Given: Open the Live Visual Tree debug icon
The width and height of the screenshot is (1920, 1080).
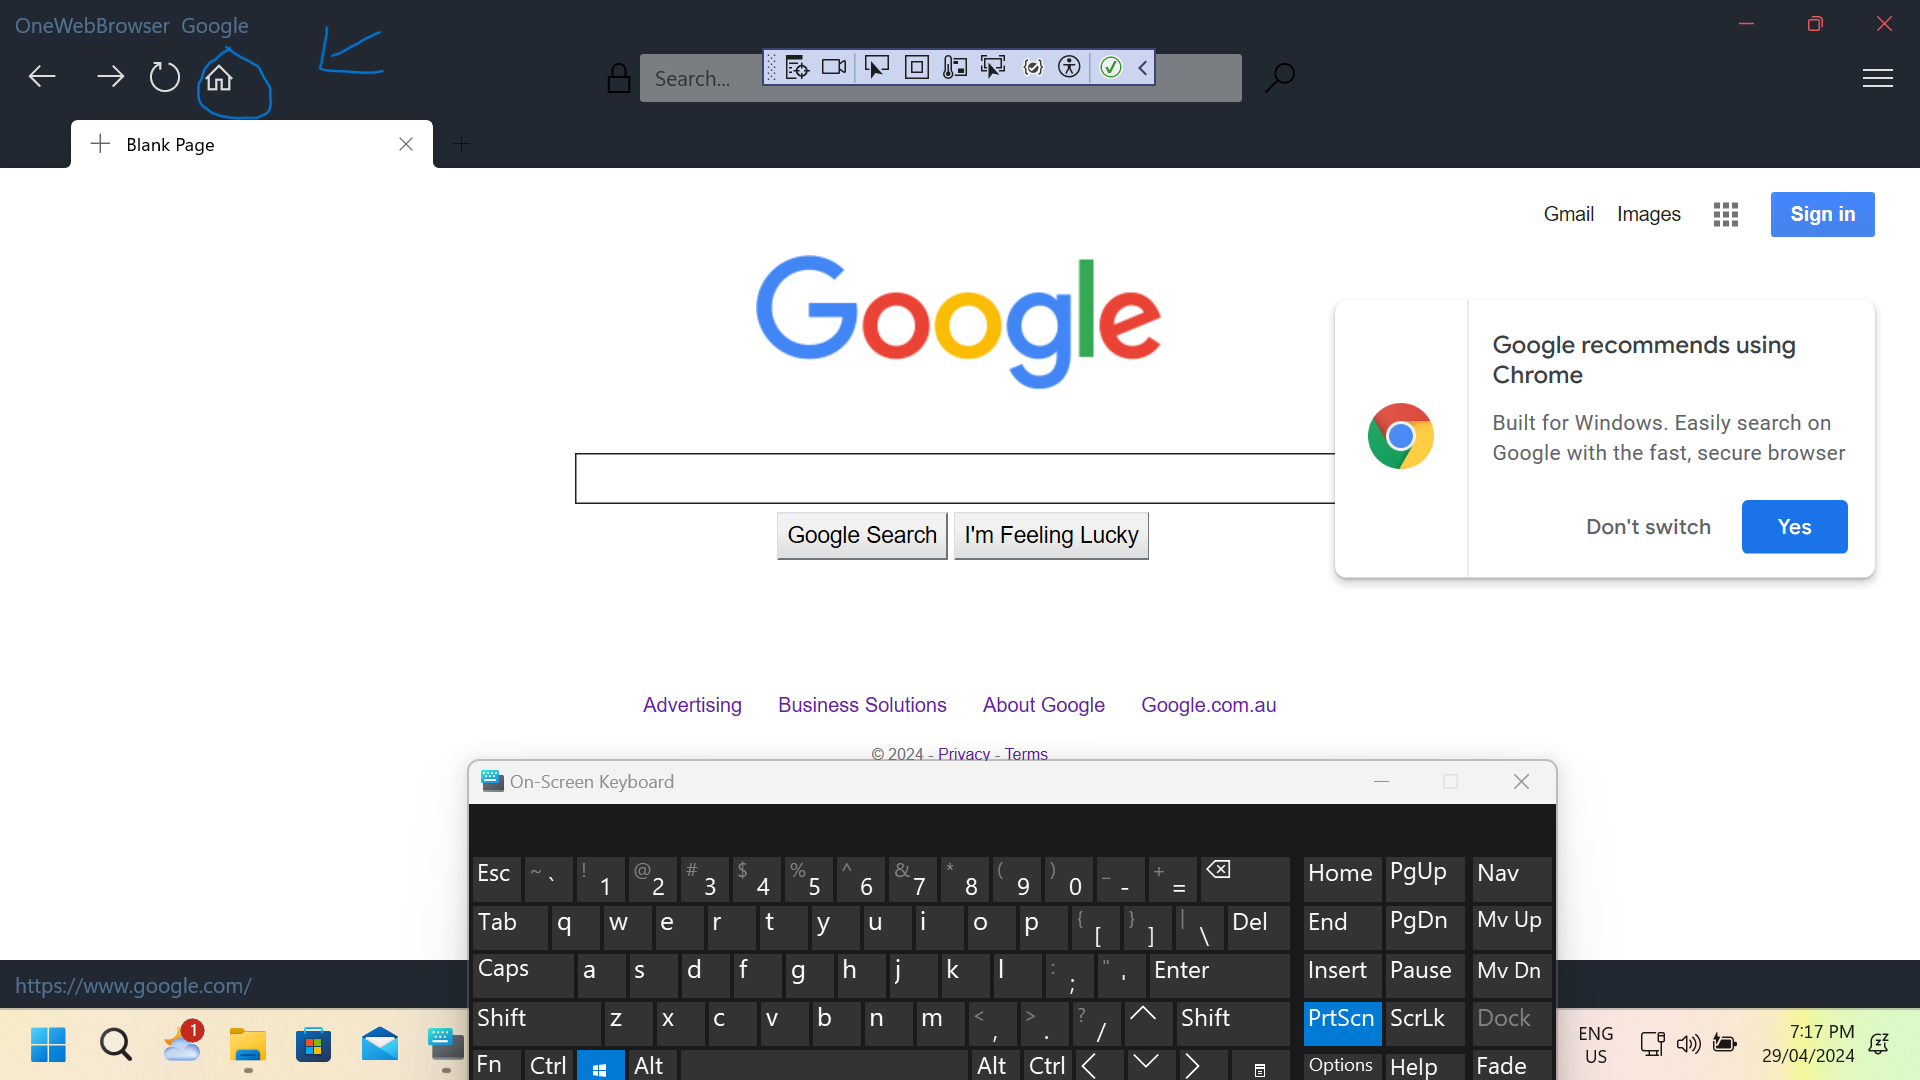Looking at the screenshot, I should click(x=797, y=67).
